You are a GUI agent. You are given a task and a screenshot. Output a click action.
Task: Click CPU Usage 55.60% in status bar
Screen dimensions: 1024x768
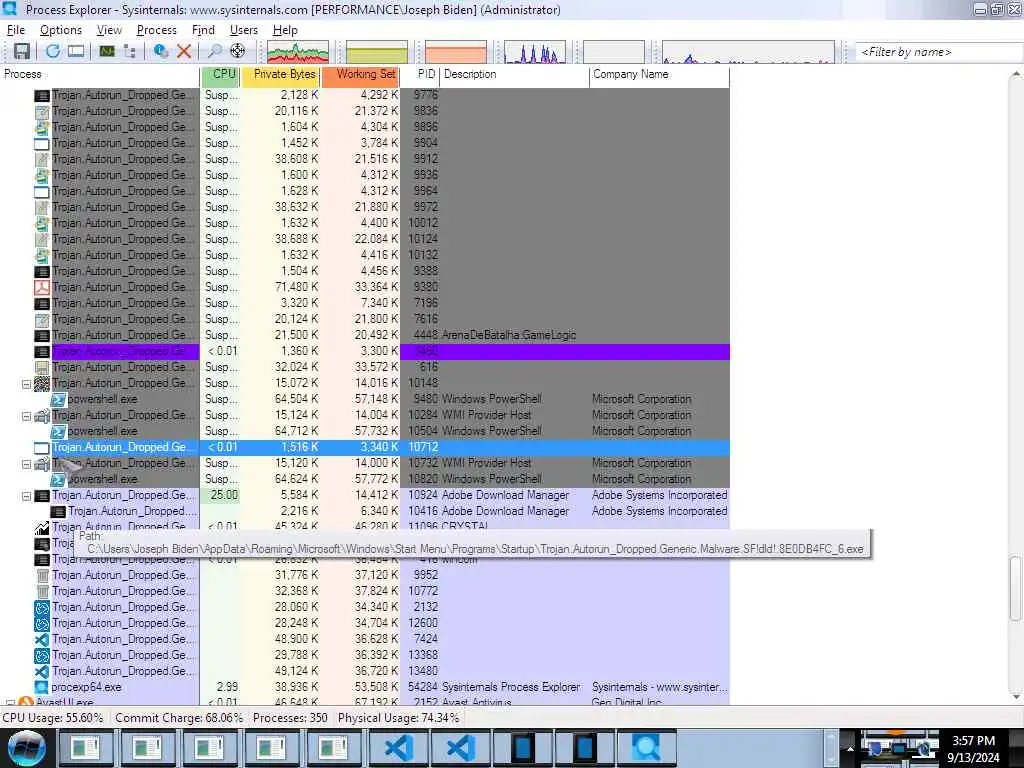coord(53,718)
